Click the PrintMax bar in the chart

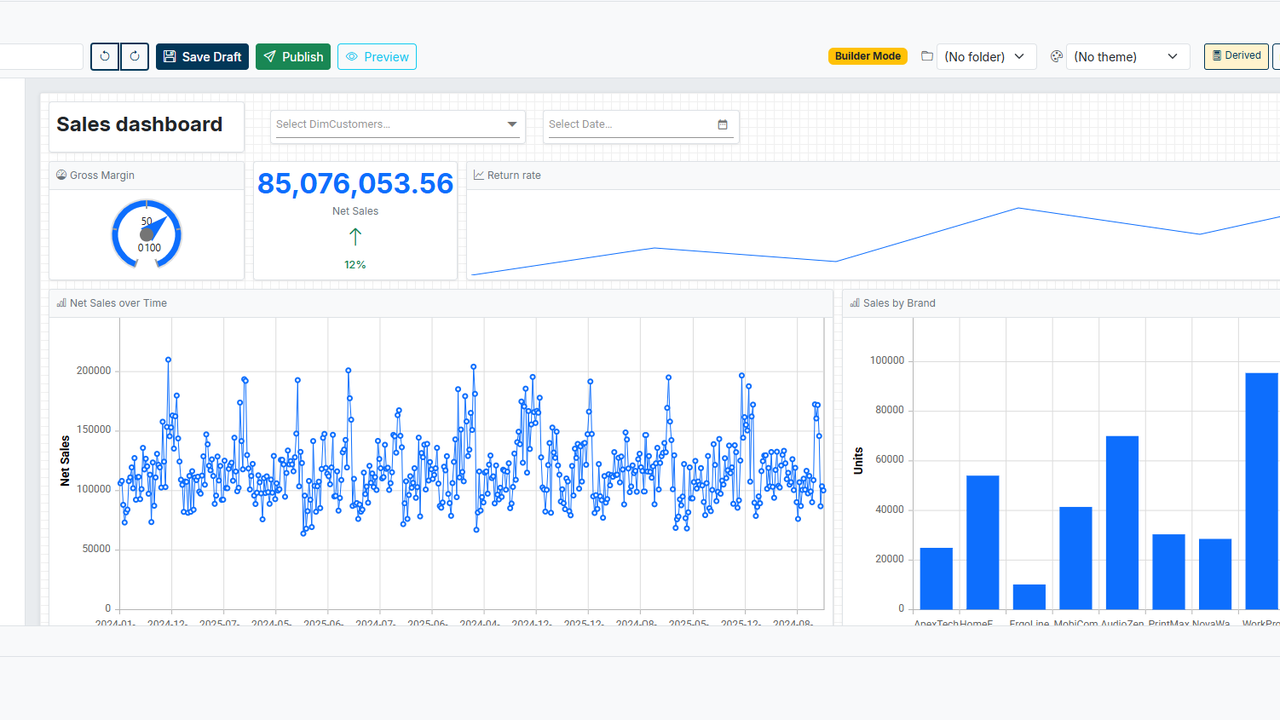[1168, 571]
